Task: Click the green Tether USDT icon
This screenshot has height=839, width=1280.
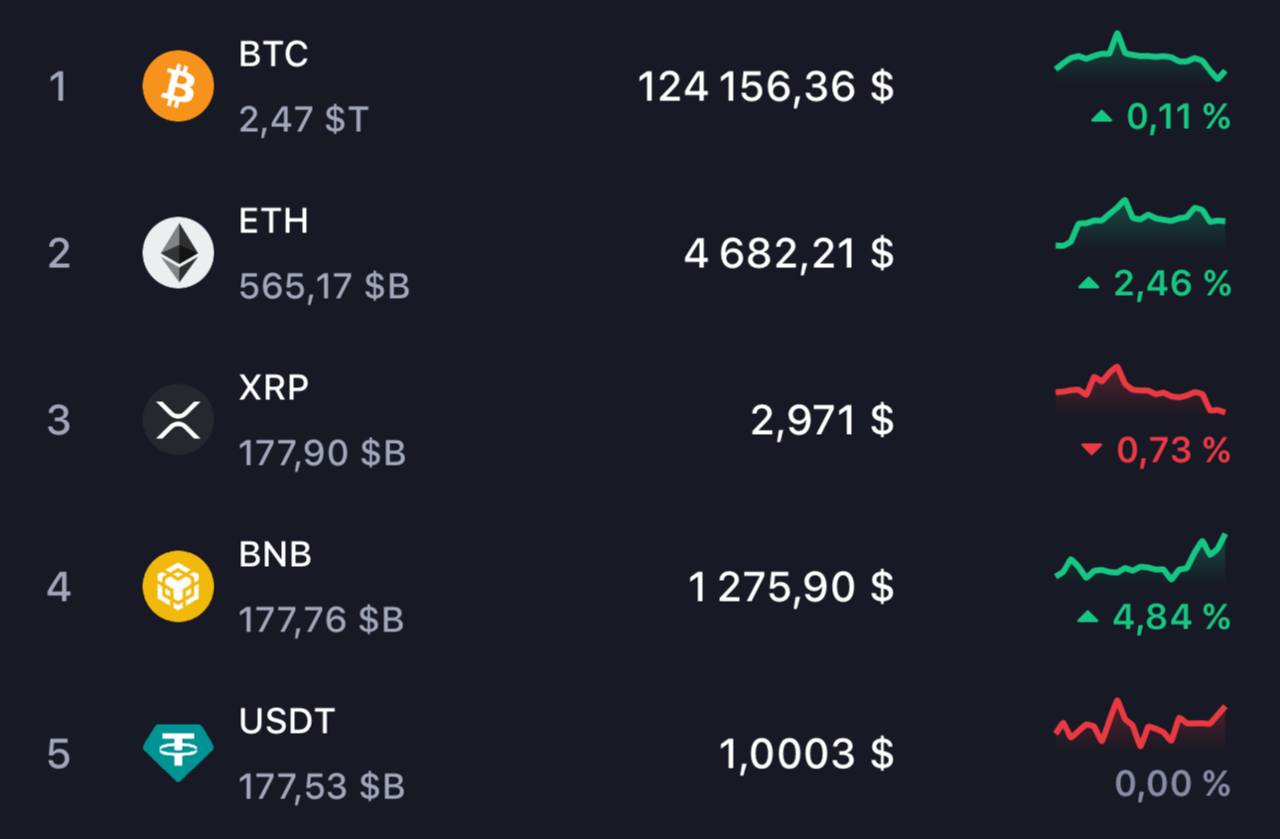Action: pos(178,752)
